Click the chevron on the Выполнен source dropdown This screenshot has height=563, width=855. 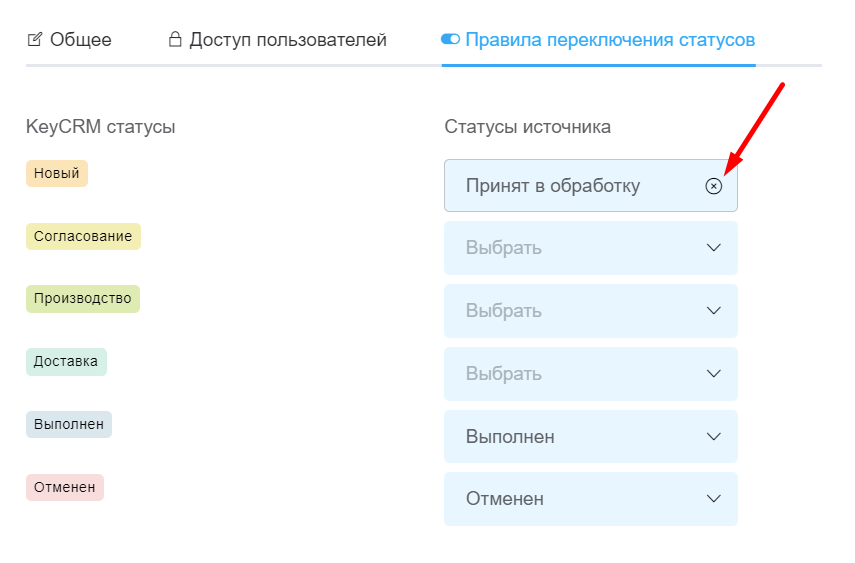coord(713,437)
